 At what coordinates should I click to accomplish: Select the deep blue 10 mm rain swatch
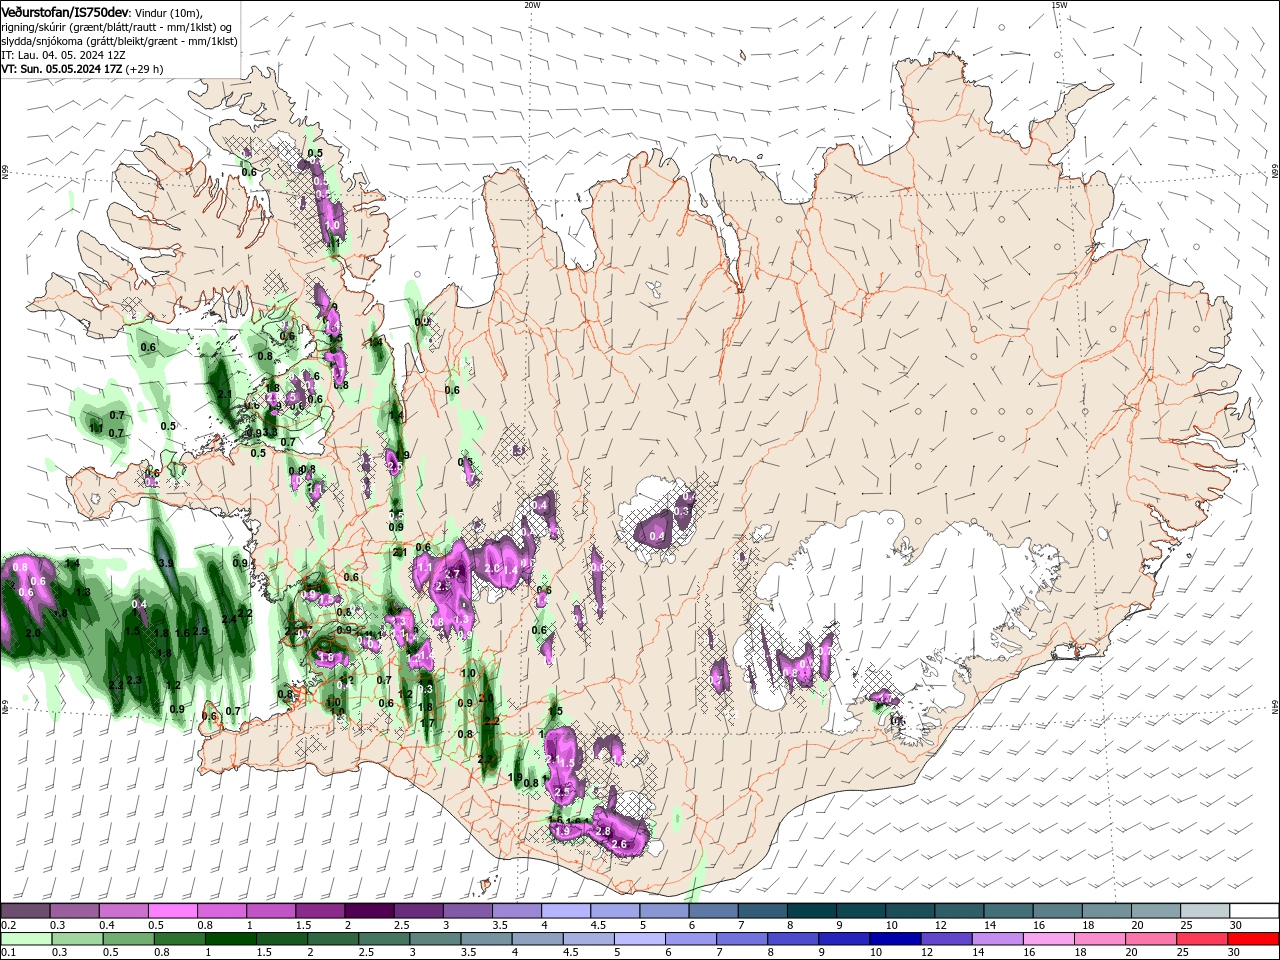click(x=896, y=939)
